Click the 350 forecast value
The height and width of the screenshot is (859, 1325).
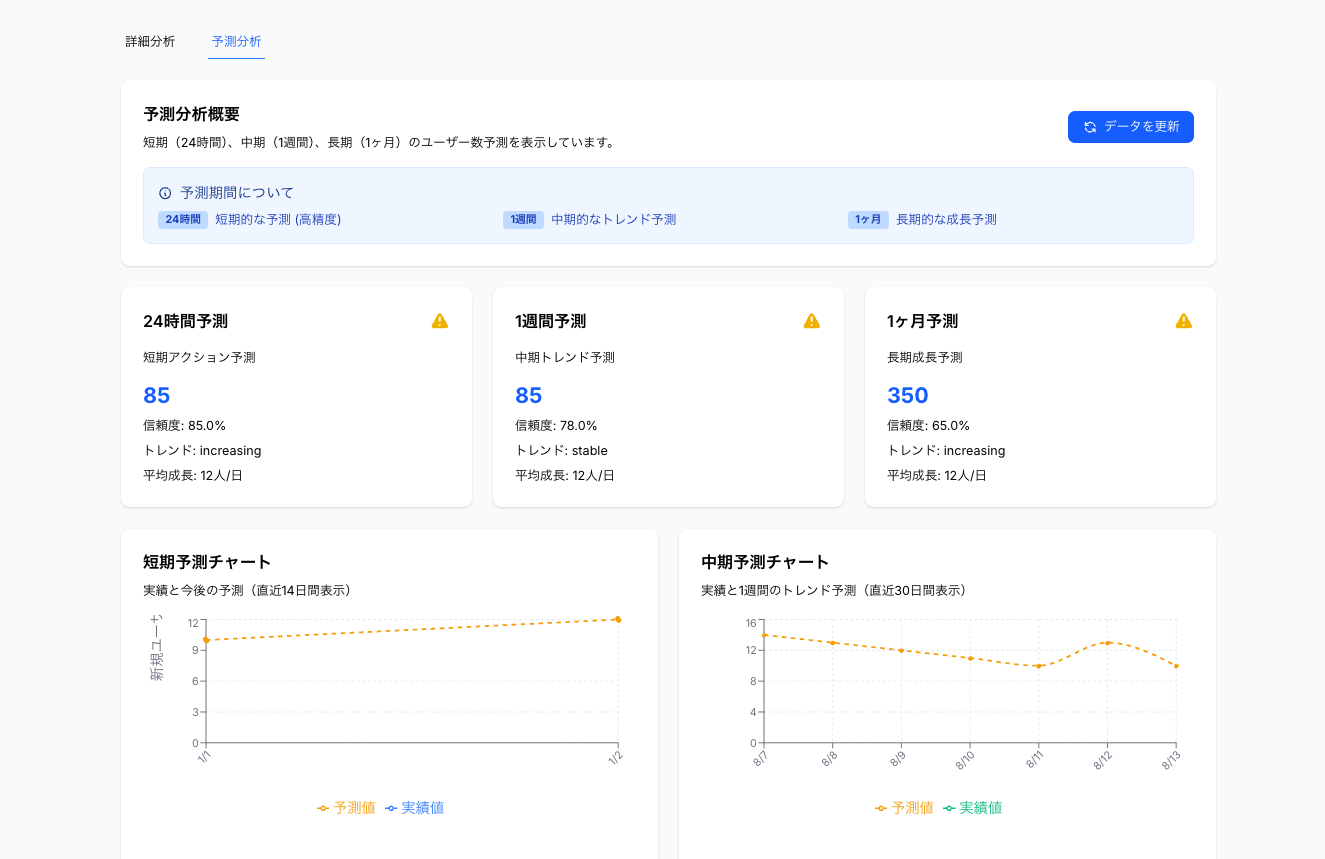(908, 395)
